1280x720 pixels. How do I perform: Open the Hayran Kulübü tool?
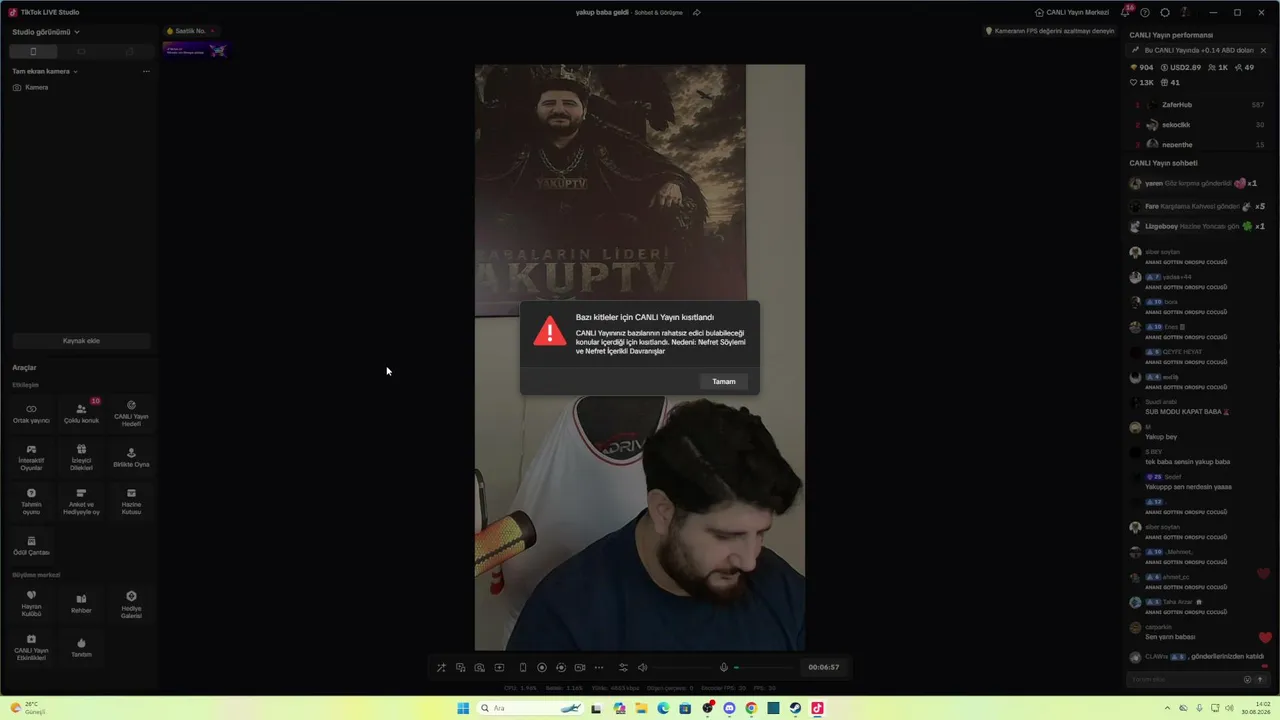(x=31, y=603)
